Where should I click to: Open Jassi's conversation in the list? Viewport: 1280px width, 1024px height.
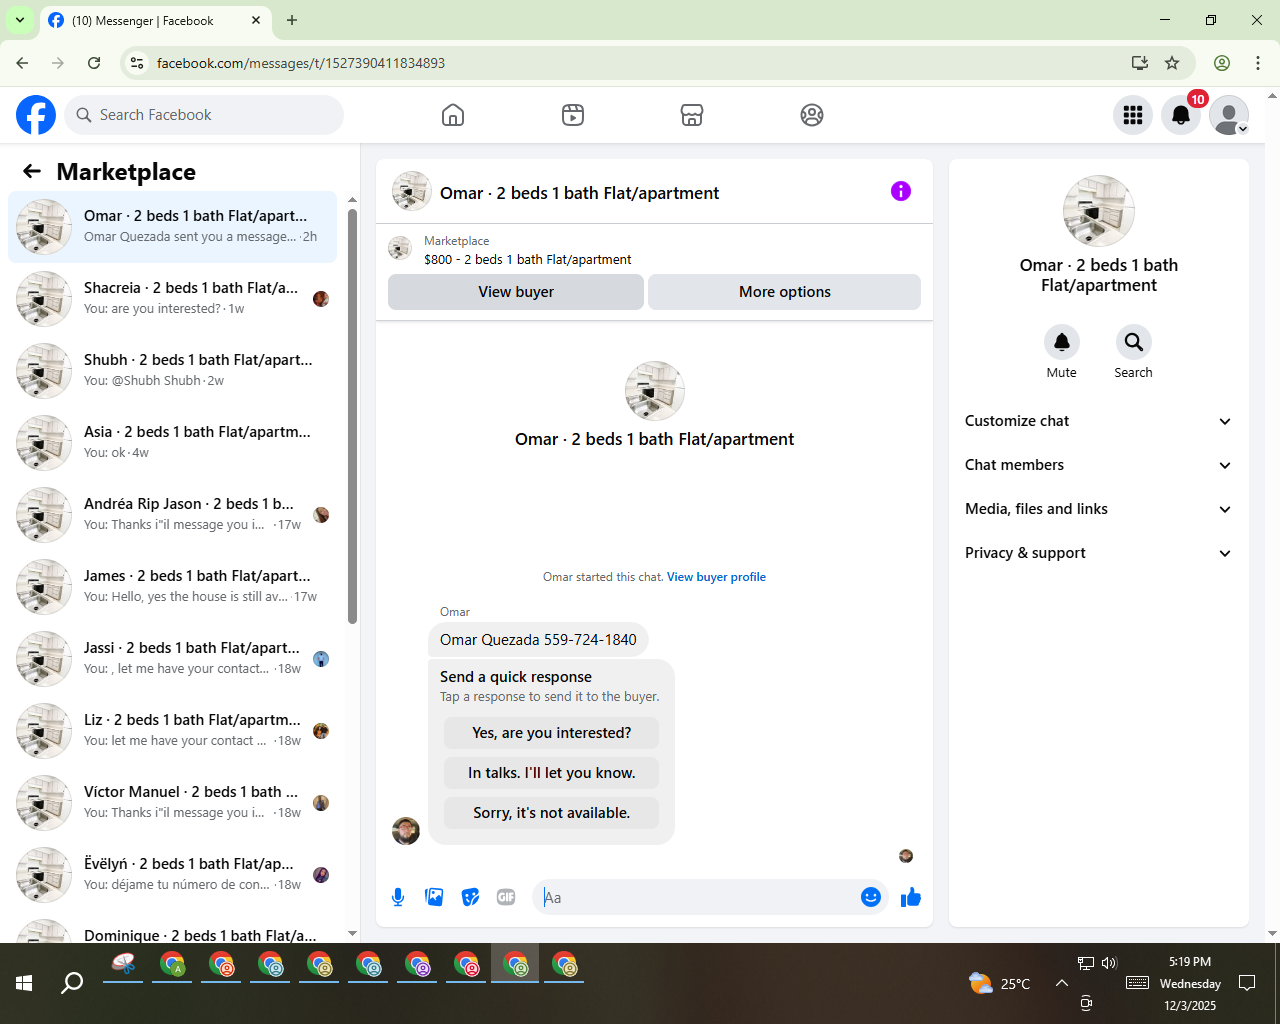173,659
